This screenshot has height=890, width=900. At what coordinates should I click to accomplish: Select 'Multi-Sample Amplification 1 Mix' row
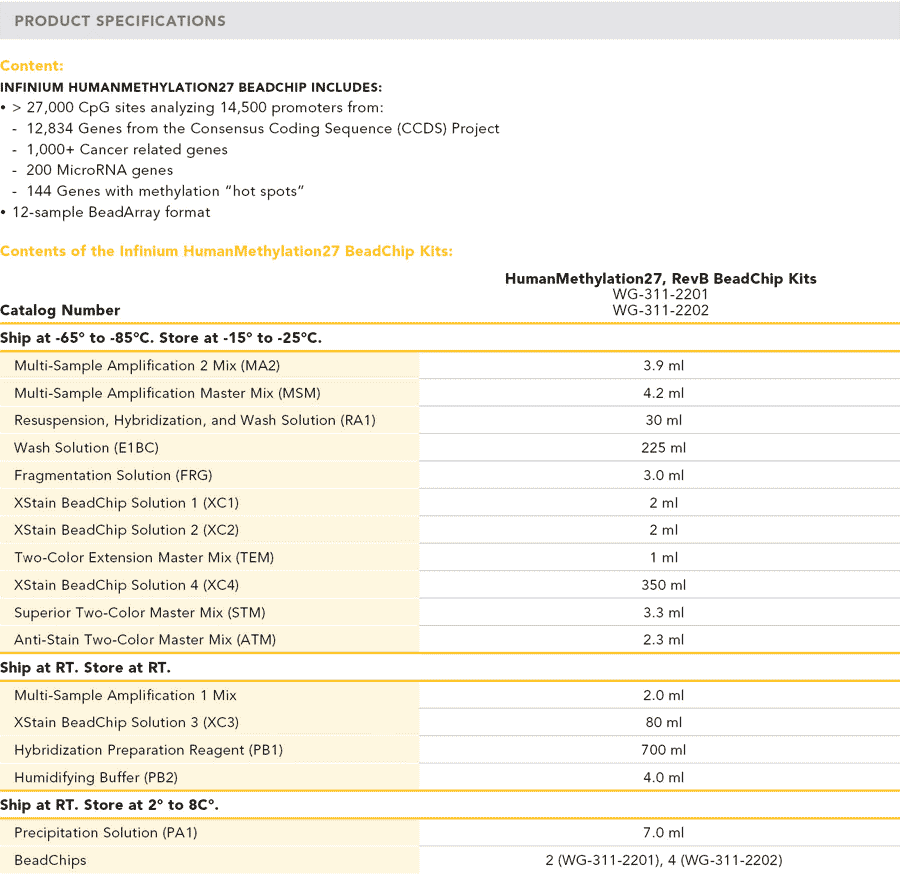[450, 695]
